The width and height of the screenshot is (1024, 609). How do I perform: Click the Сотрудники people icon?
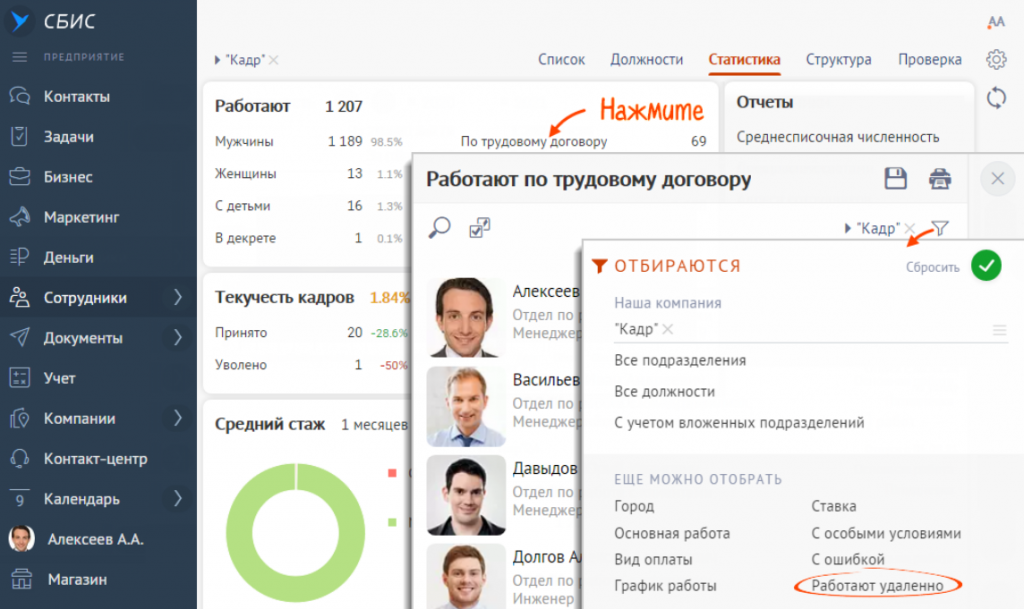[x=20, y=298]
